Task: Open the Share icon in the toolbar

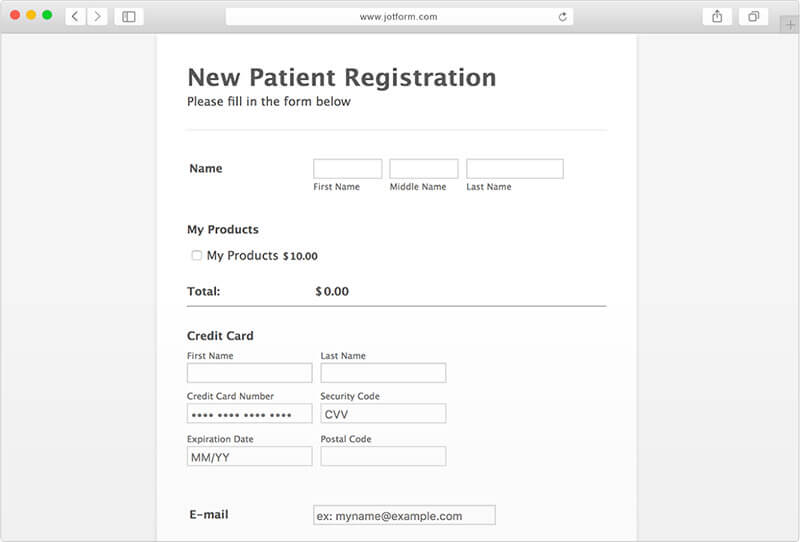Action: click(717, 16)
